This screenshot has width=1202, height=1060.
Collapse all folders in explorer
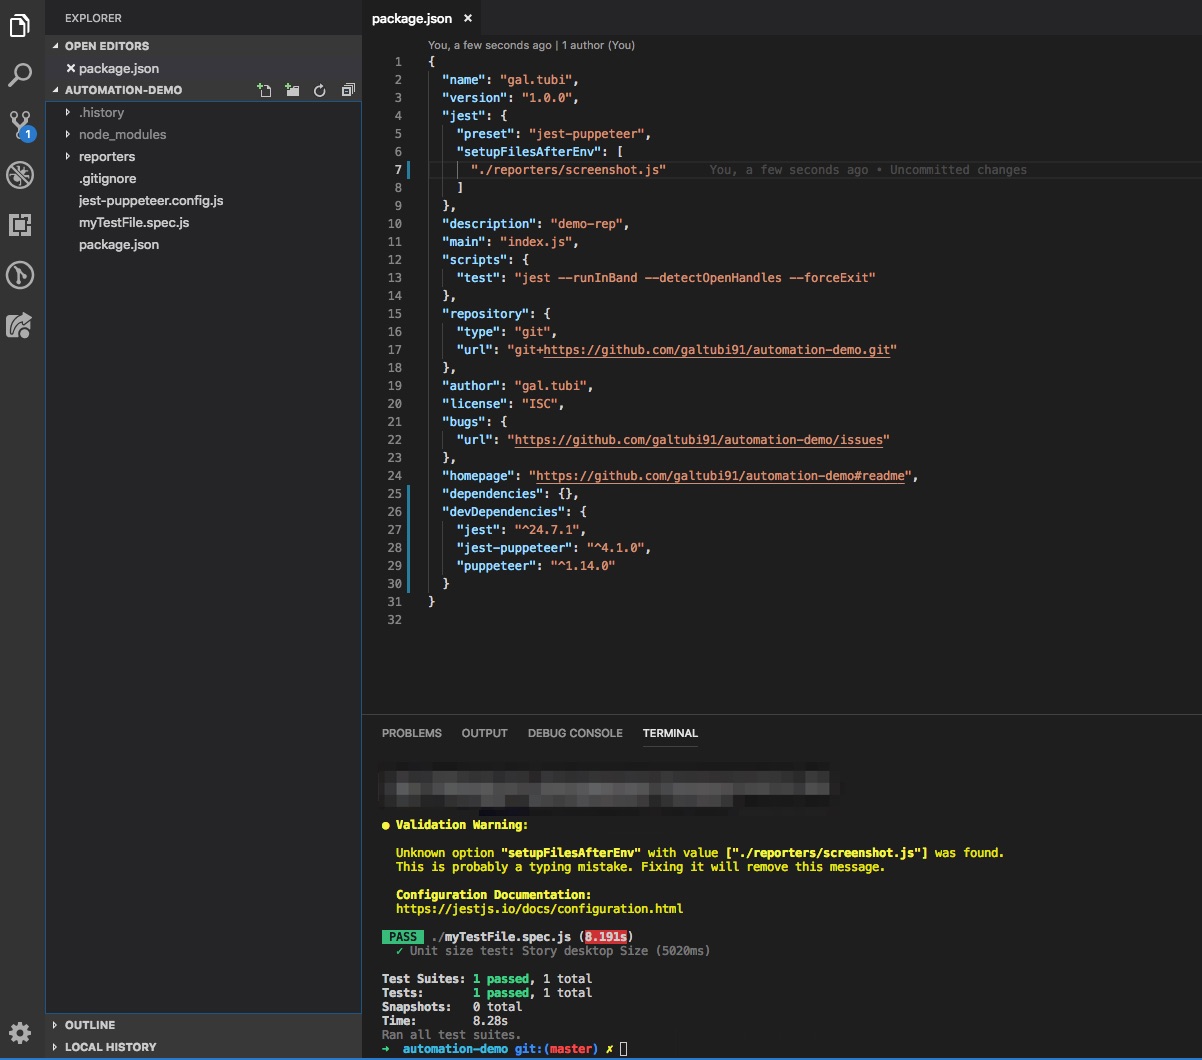click(x=348, y=90)
